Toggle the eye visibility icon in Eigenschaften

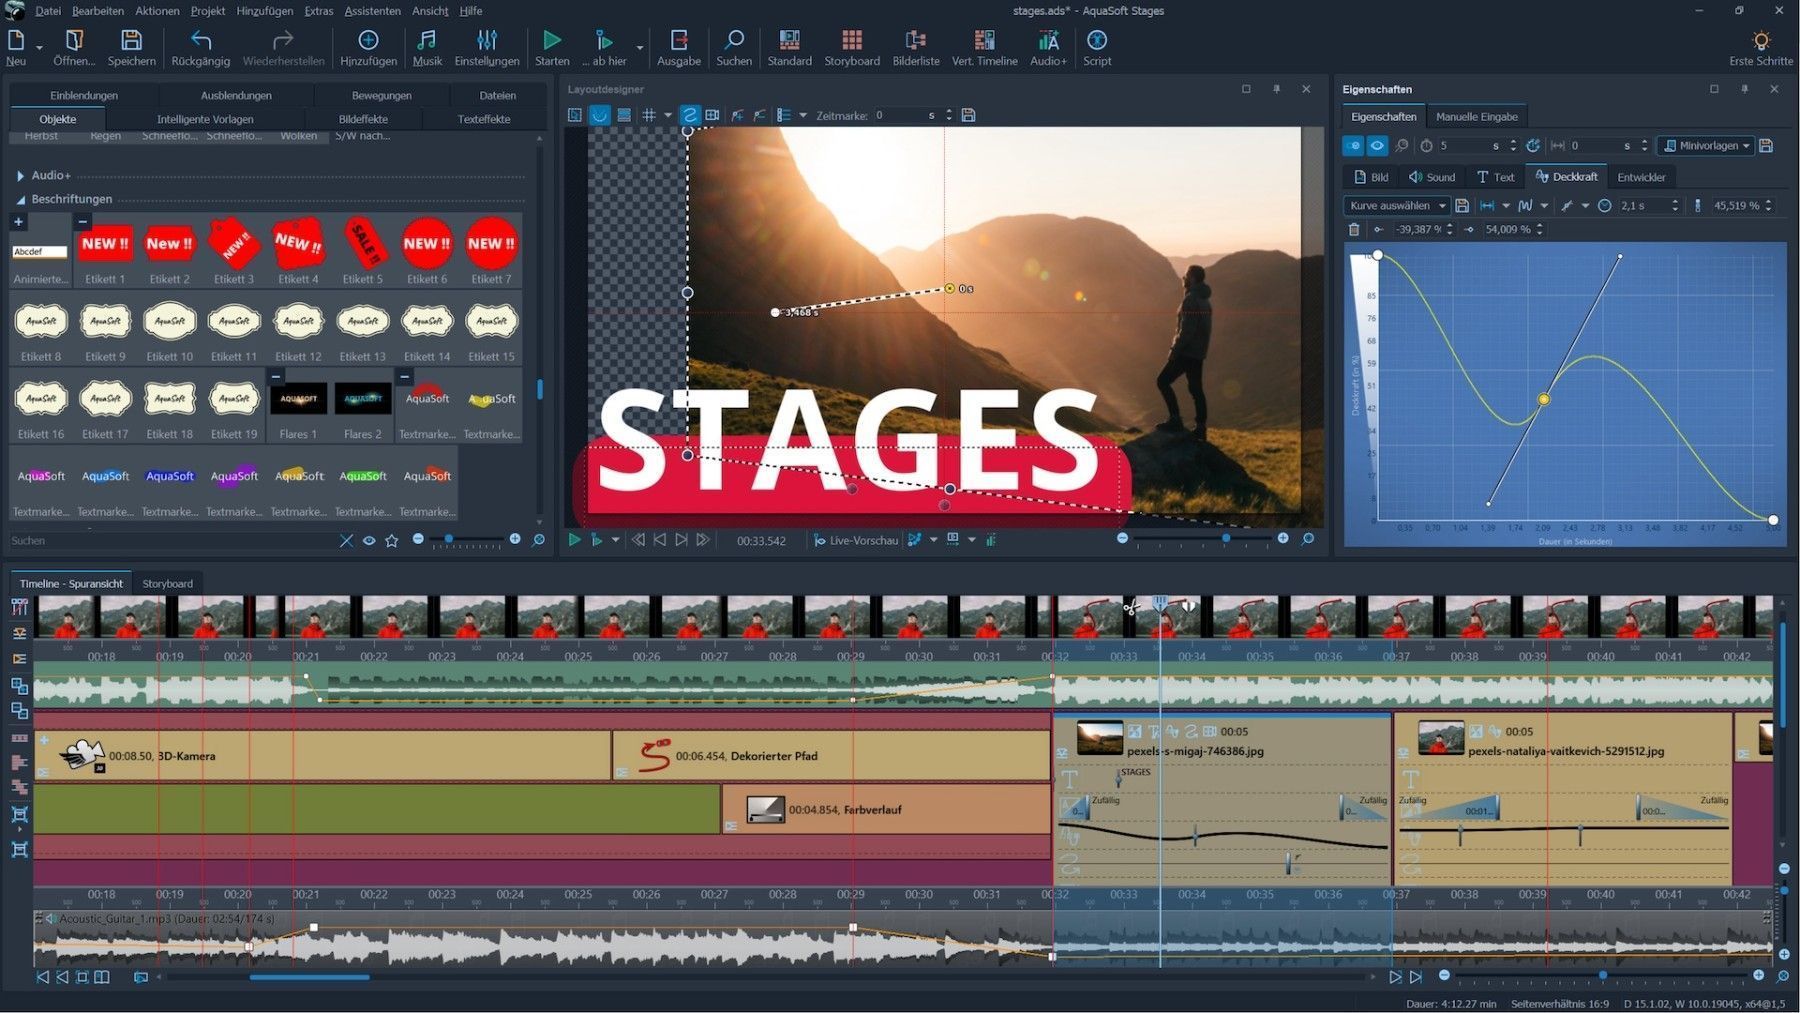(1377, 146)
